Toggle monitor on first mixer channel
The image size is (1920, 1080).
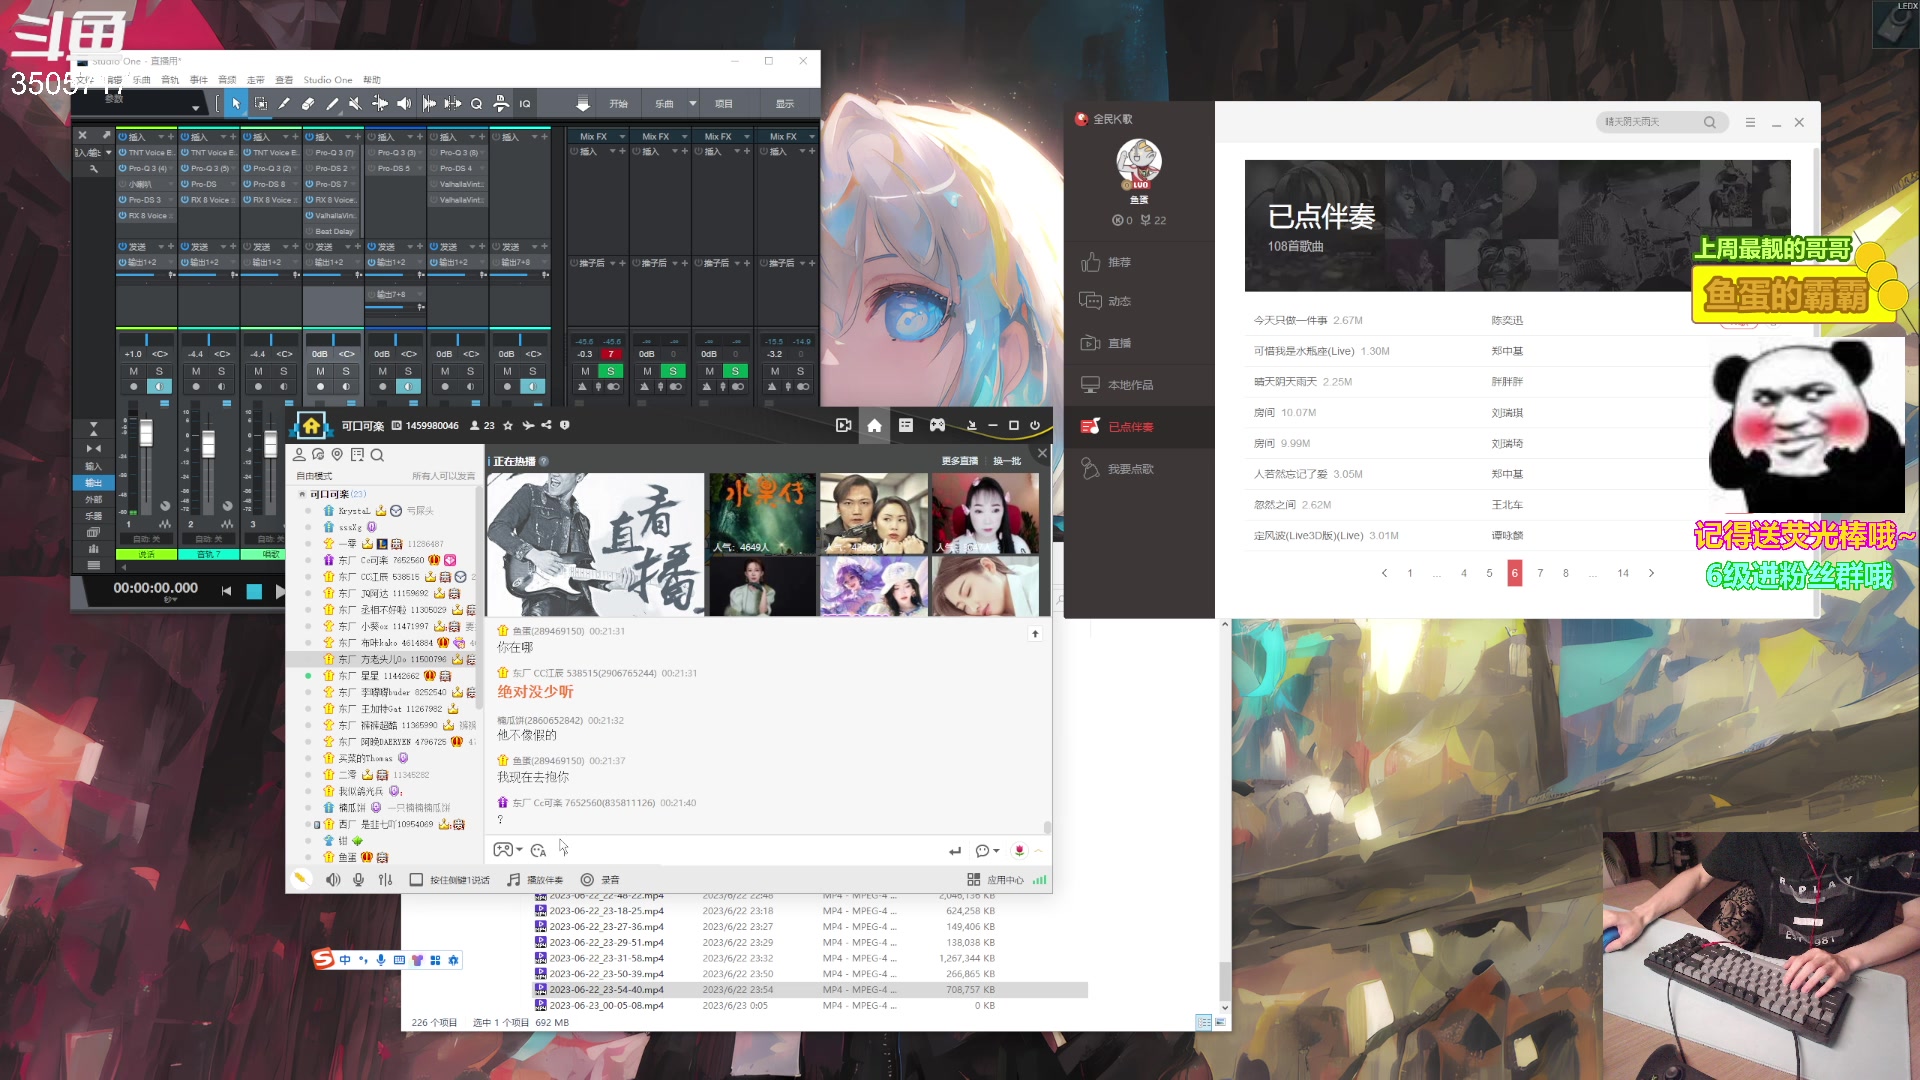(158, 386)
